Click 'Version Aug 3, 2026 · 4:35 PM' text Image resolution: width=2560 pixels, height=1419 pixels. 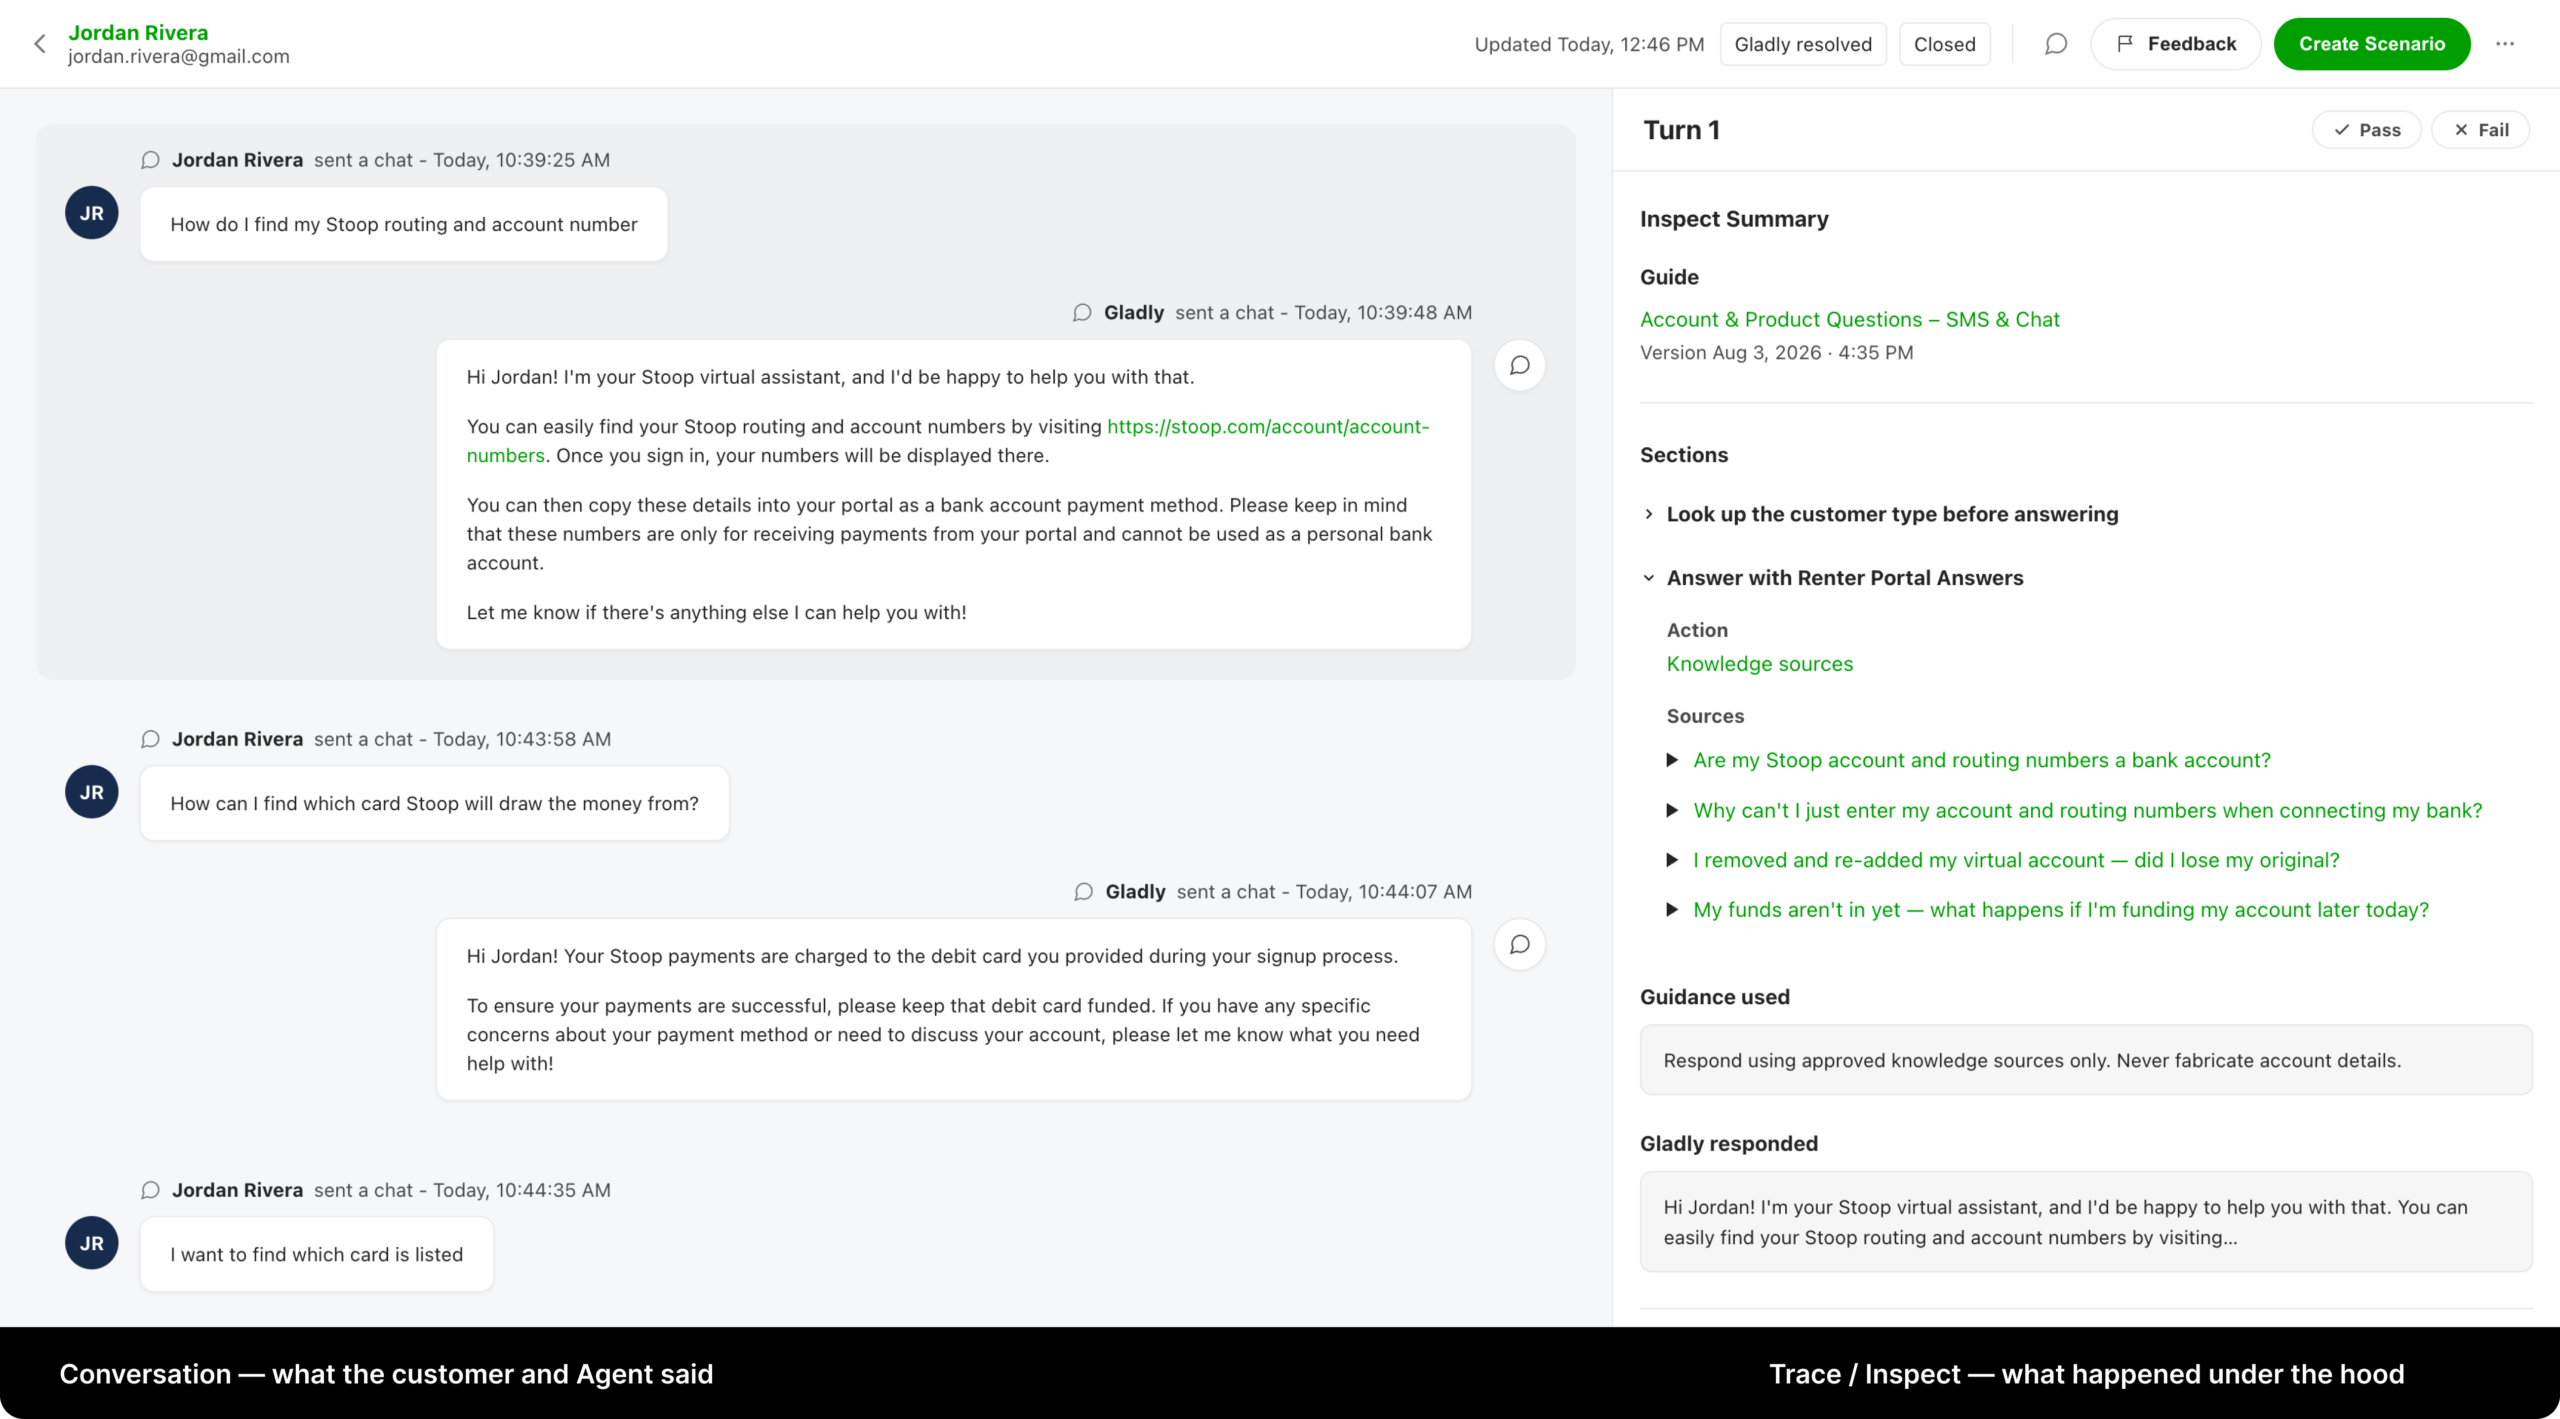tap(1776, 353)
